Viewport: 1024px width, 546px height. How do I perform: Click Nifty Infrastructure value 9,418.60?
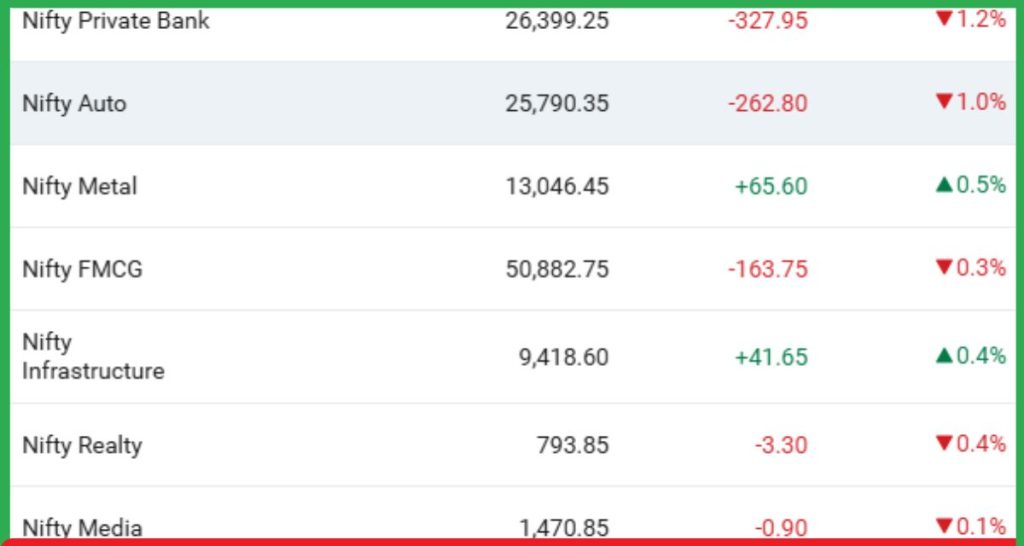(563, 357)
